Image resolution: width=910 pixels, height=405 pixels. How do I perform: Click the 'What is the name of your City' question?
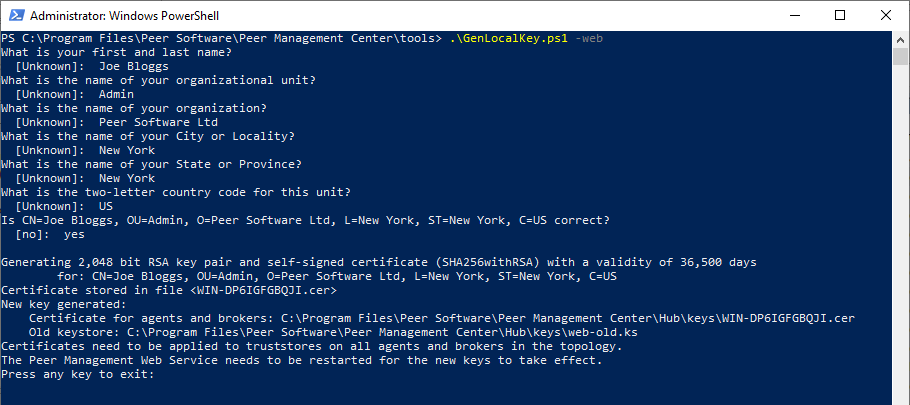tap(148, 136)
